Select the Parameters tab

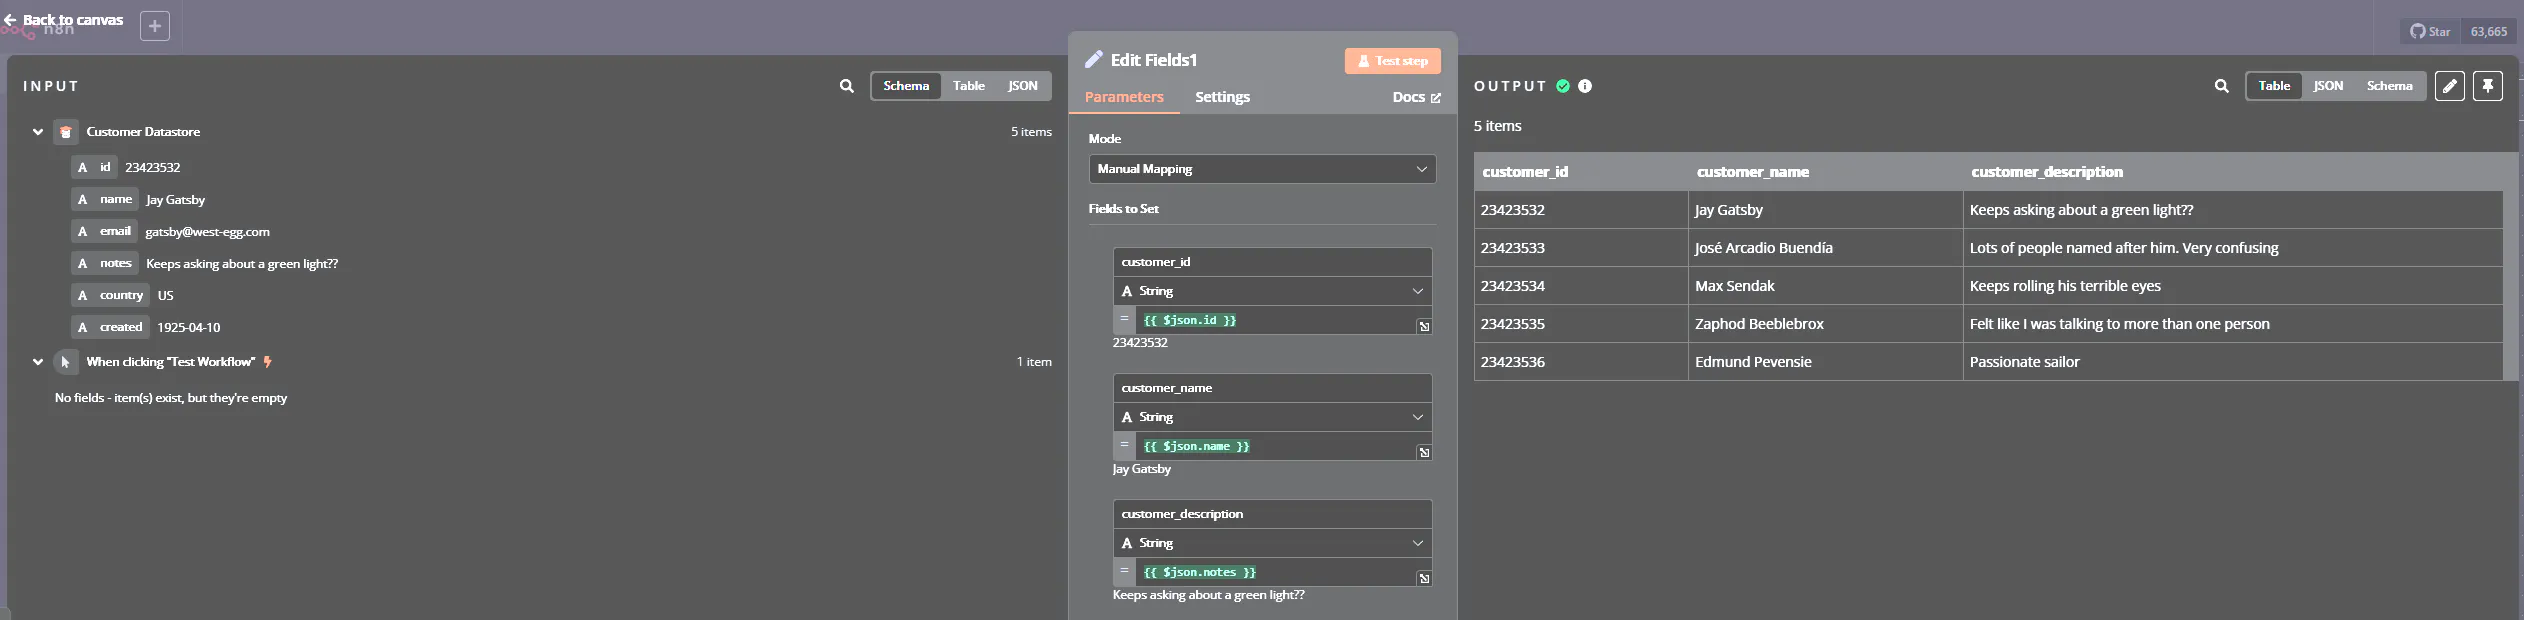(1124, 97)
